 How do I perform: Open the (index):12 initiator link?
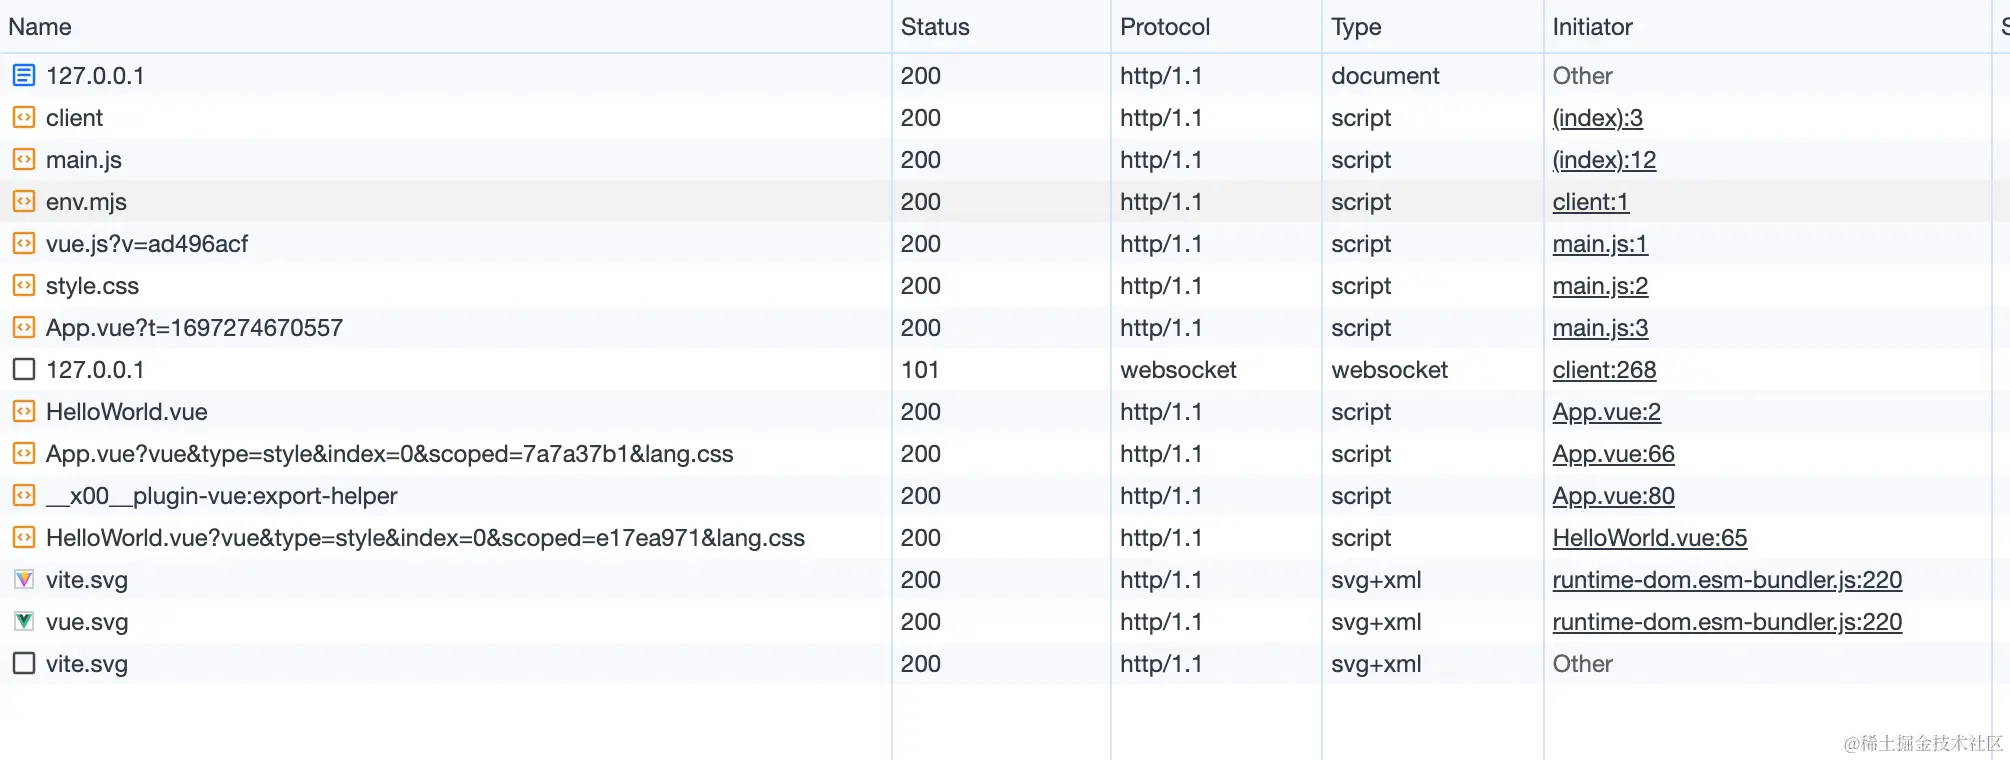pos(1604,160)
